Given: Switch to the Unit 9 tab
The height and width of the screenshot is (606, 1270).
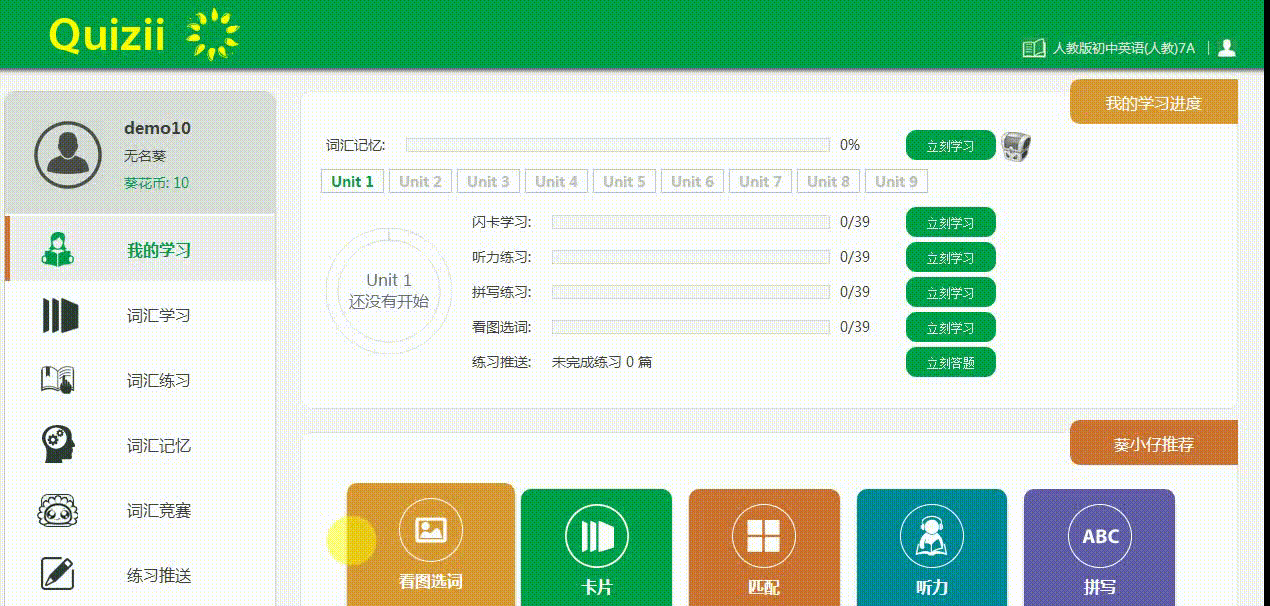Looking at the screenshot, I should (x=896, y=181).
